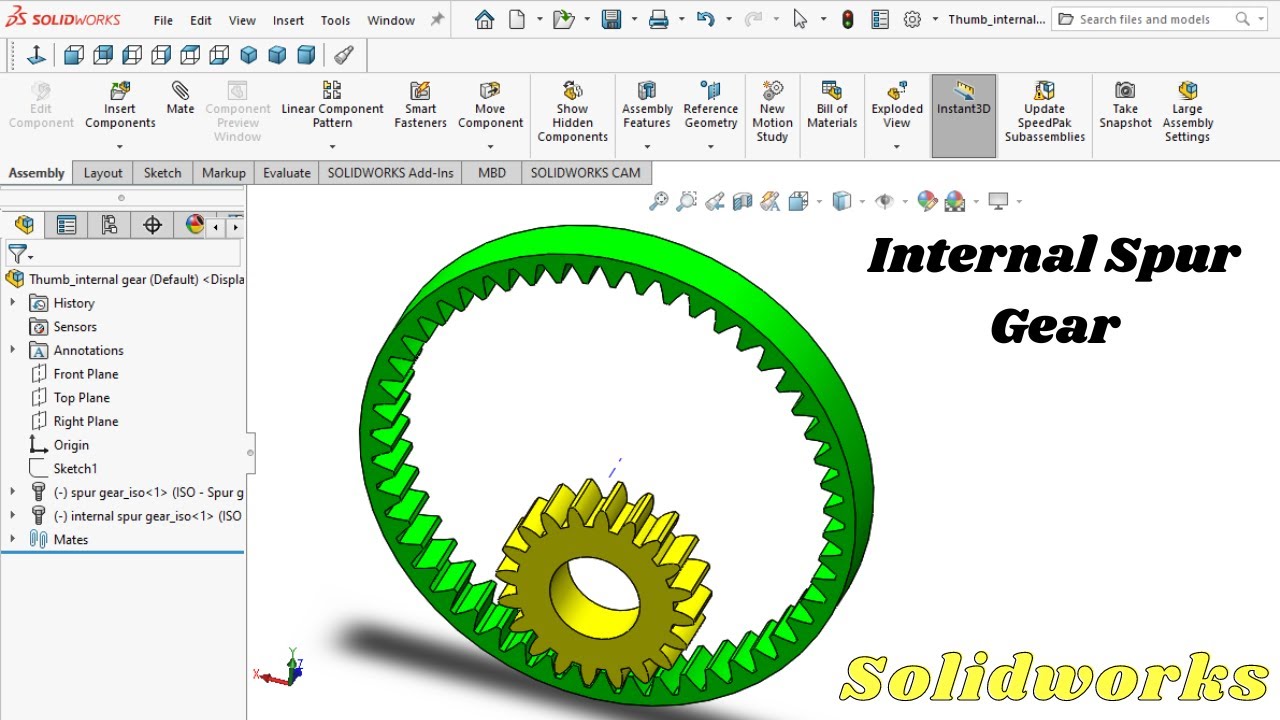The height and width of the screenshot is (720, 1280).
Task: Open the FeatureManager design tree tab
Action: (24, 225)
